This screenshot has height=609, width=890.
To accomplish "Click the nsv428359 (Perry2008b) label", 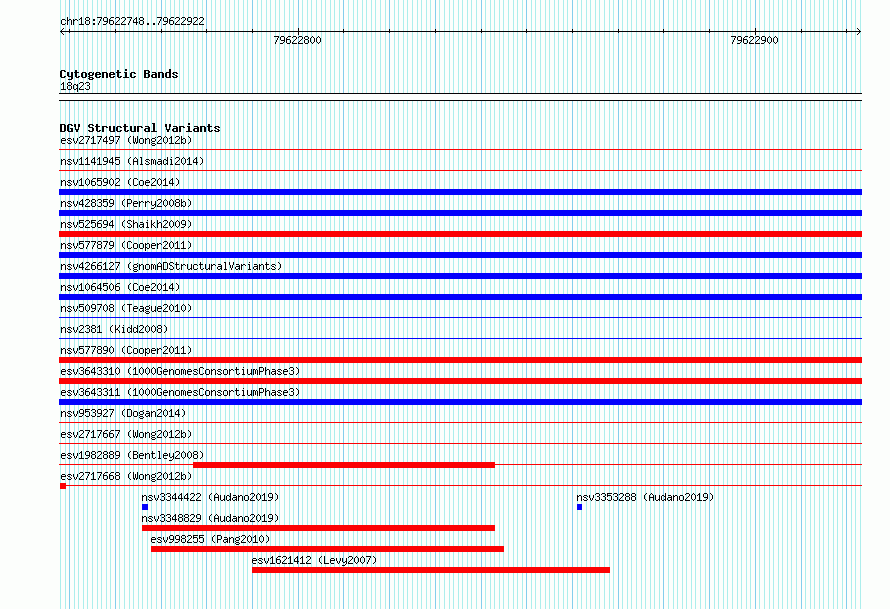I will tap(126, 203).
